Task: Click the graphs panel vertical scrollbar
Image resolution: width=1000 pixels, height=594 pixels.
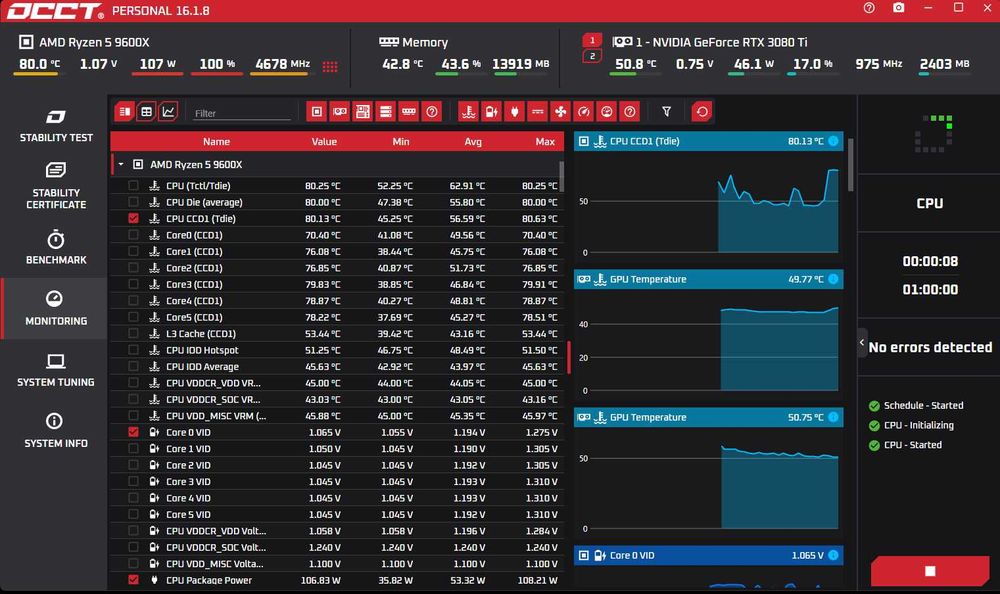Action: [x=850, y=165]
